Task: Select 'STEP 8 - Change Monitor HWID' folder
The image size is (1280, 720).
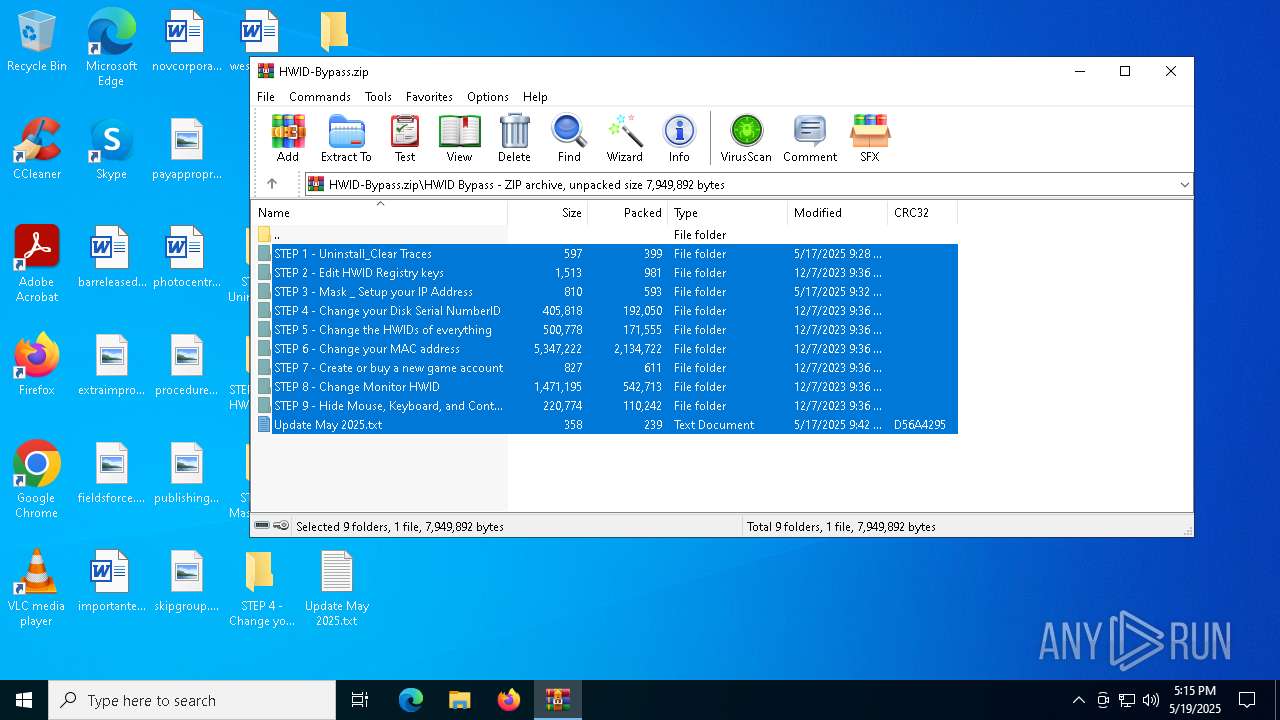Action: click(x=605, y=387)
